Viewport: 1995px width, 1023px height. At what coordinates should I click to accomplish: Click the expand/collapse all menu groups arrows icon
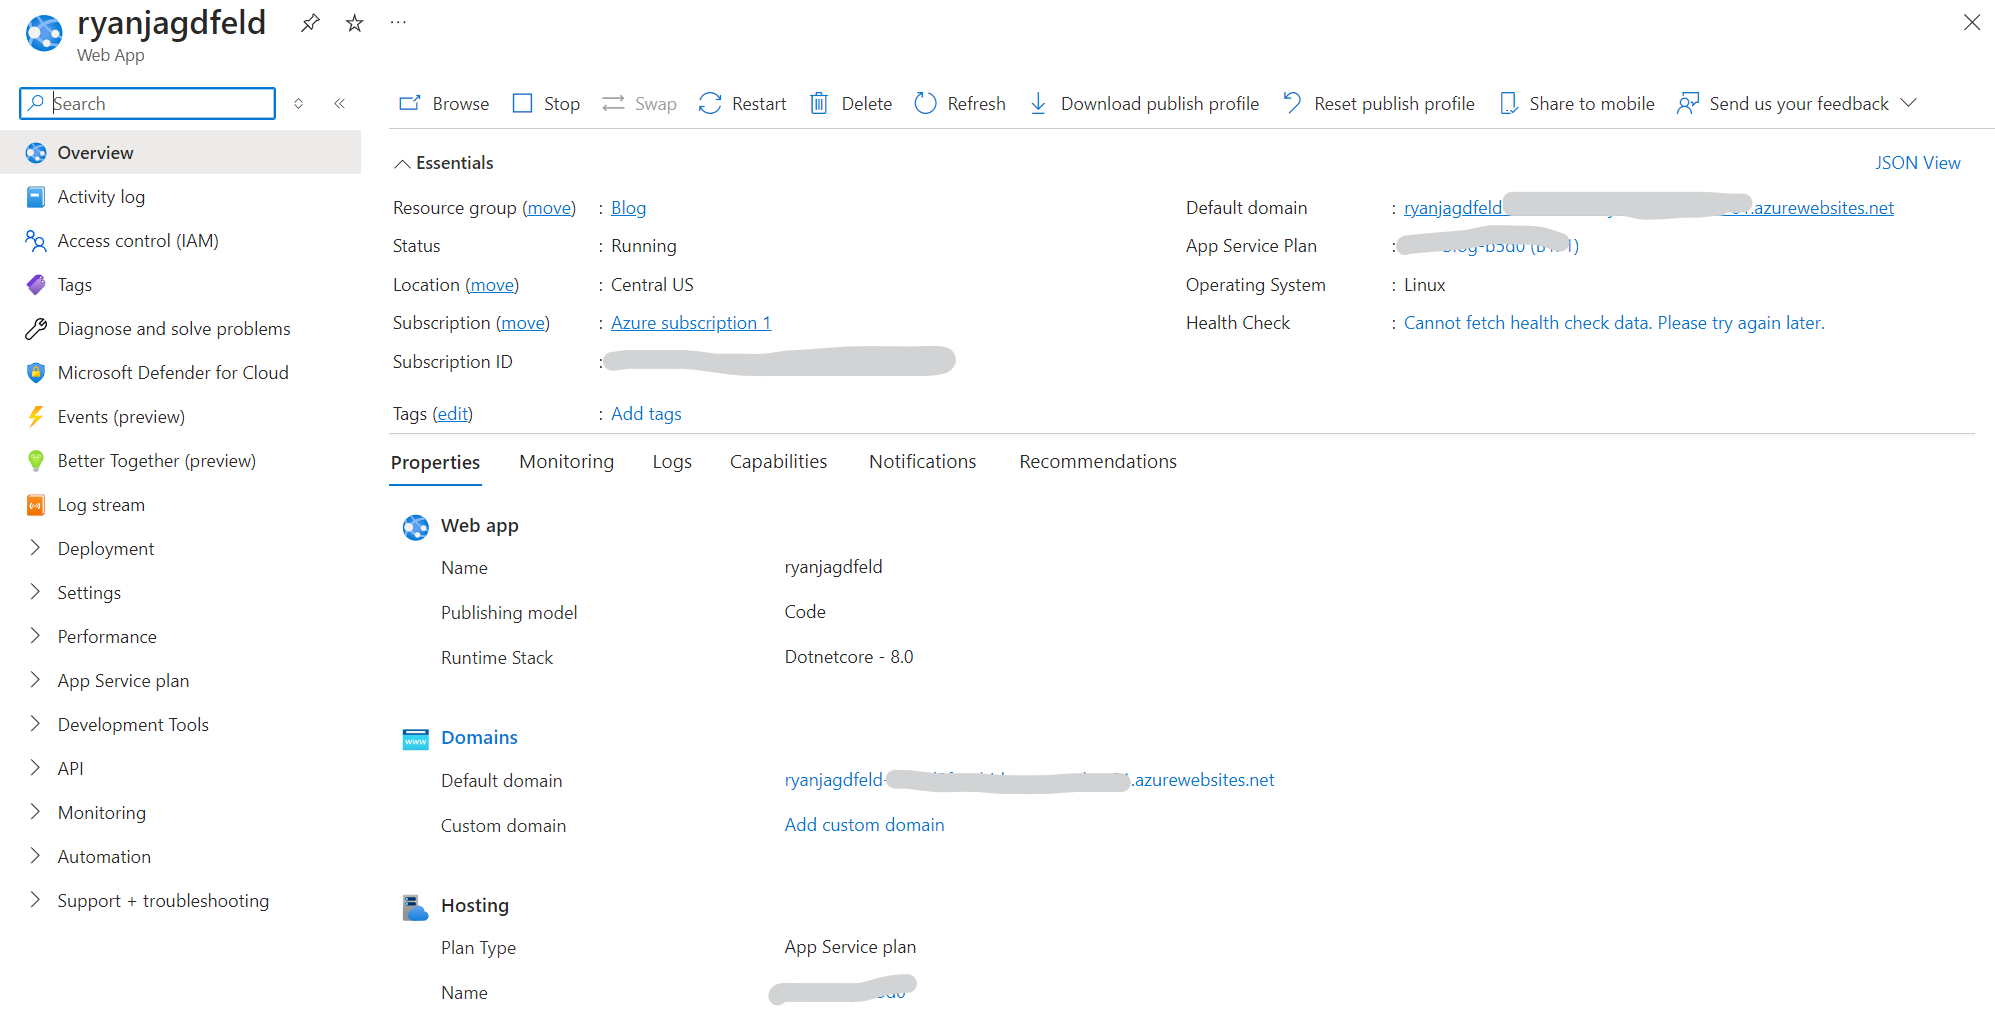[x=298, y=103]
